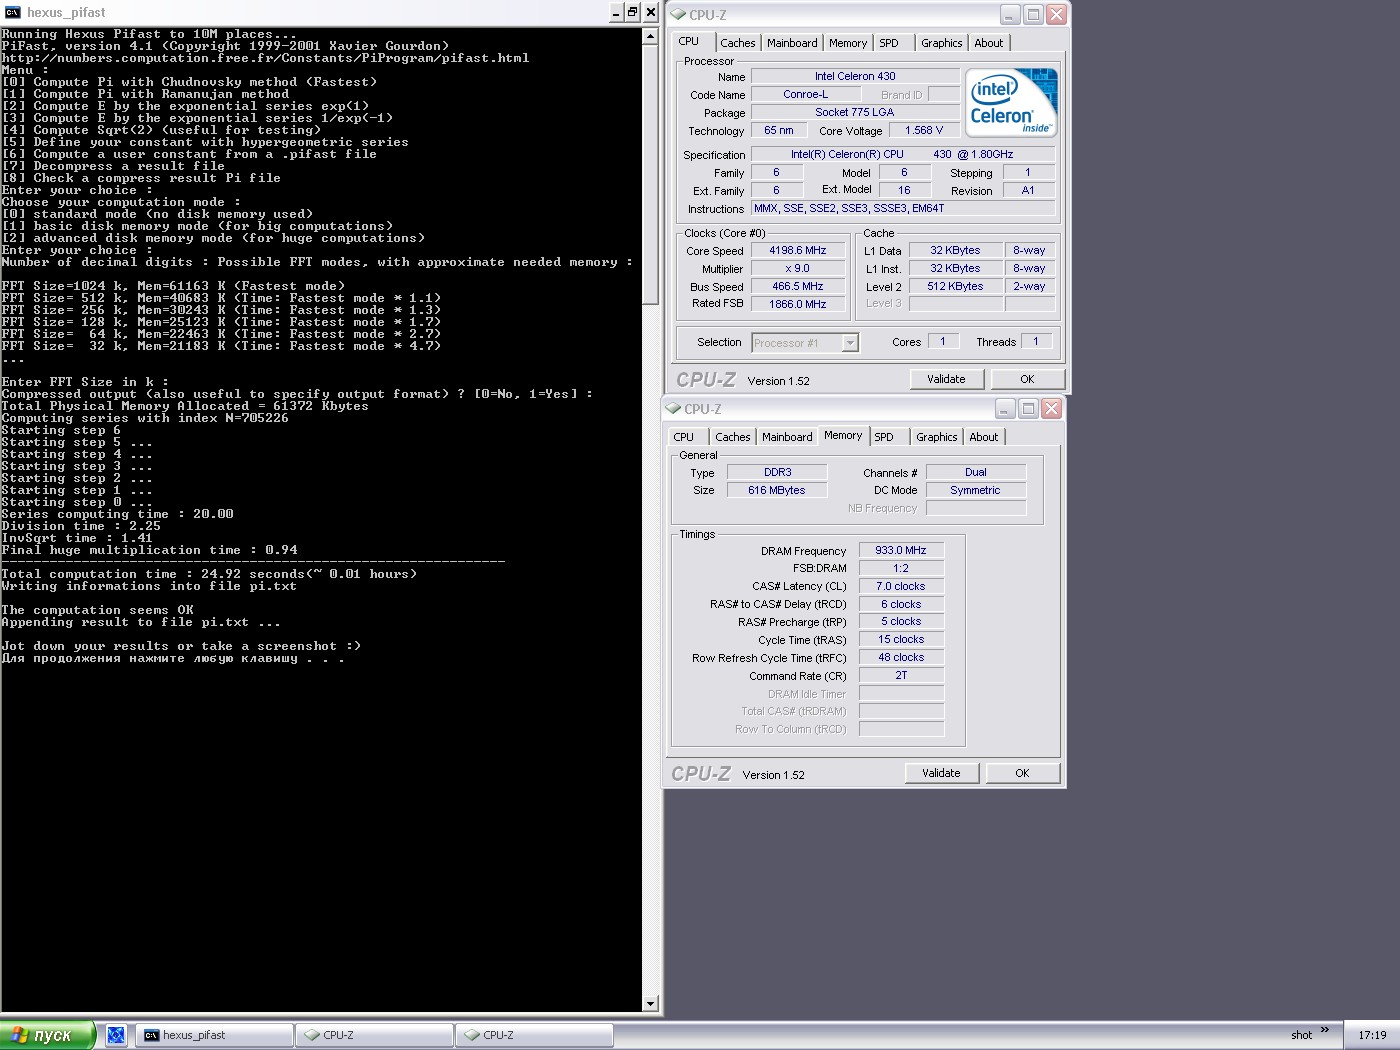Open Memory tab in top CPU-Z window
The height and width of the screenshot is (1050, 1400).
click(x=848, y=43)
